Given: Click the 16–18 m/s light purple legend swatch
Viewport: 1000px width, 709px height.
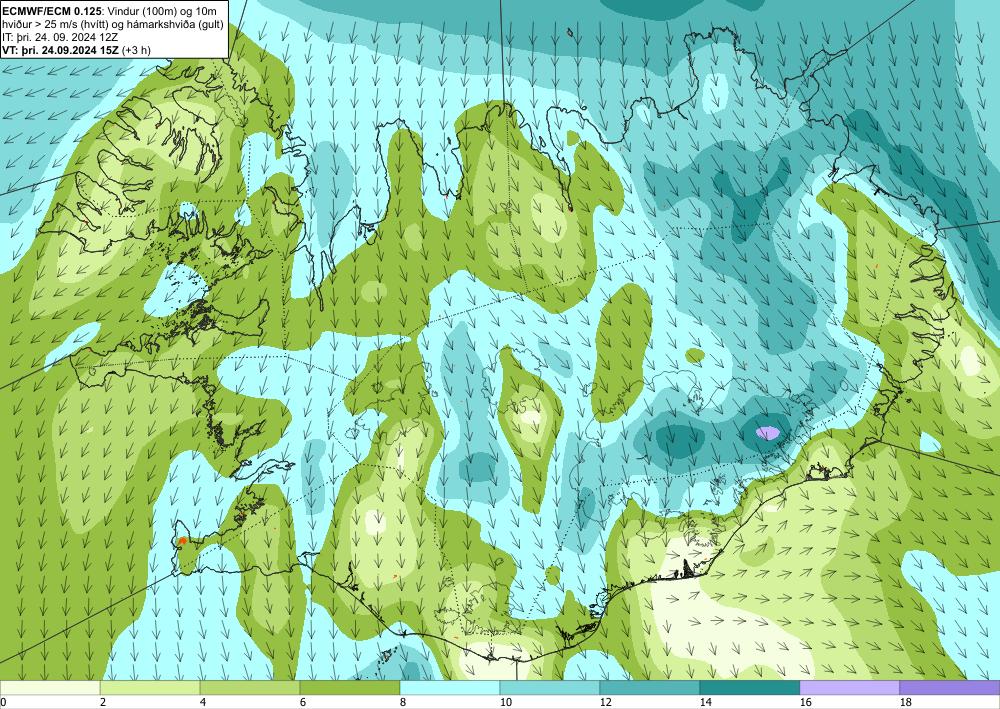Looking at the screenshot, I should coord(849,688).
